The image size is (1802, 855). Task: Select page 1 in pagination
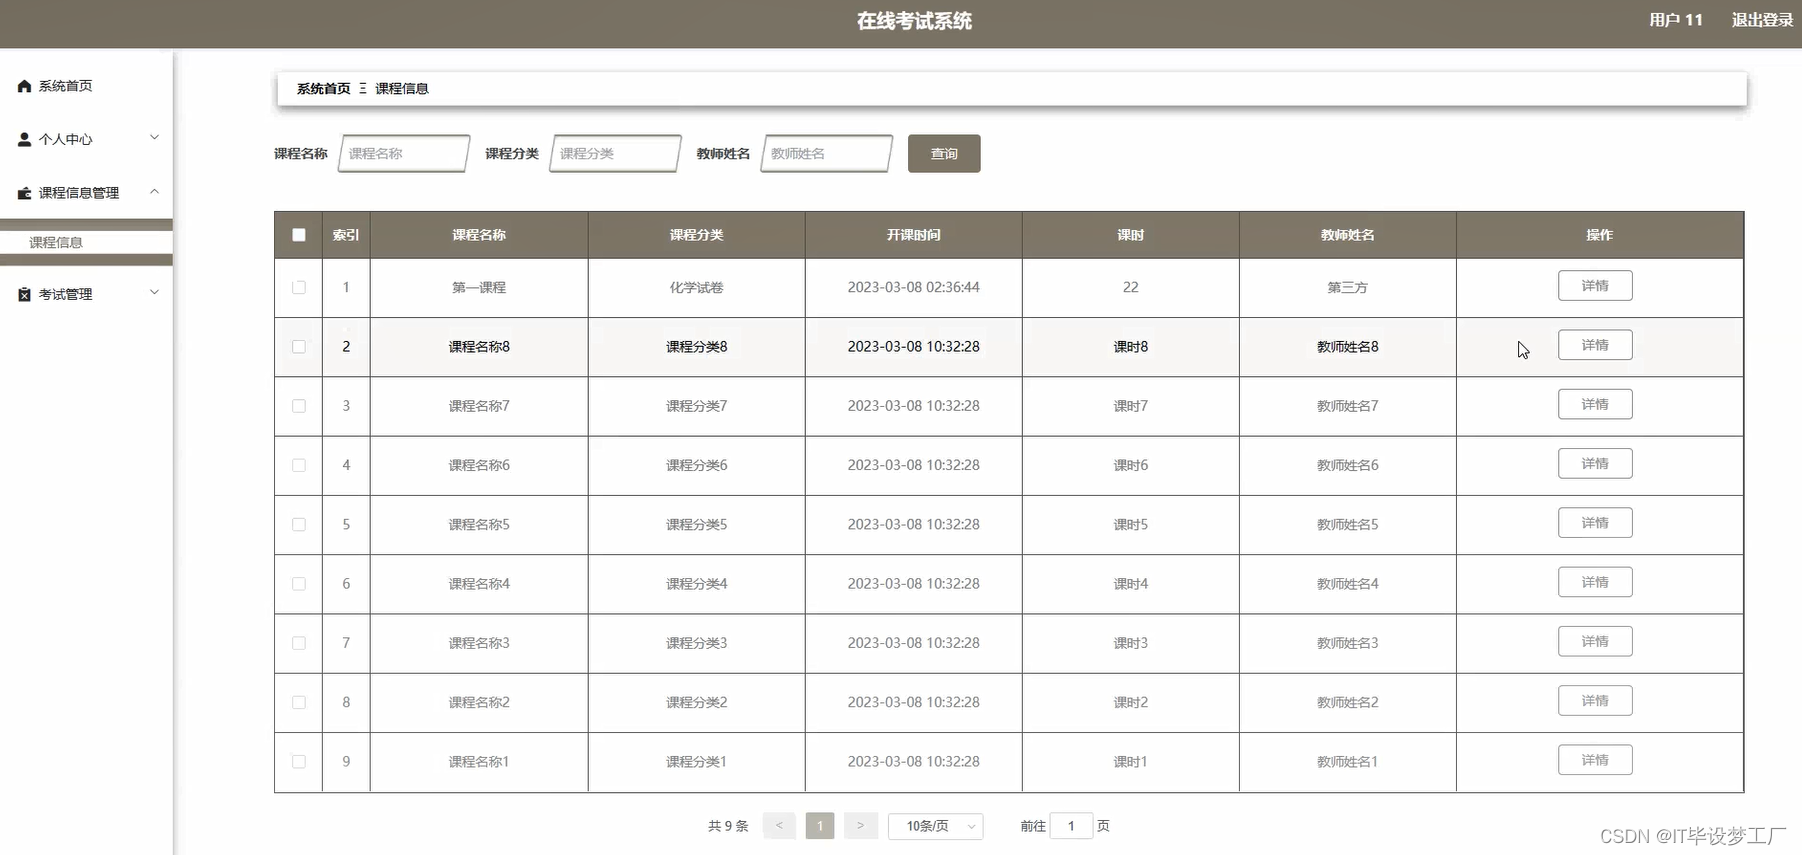pyautogui.click(x=820, y=826)
